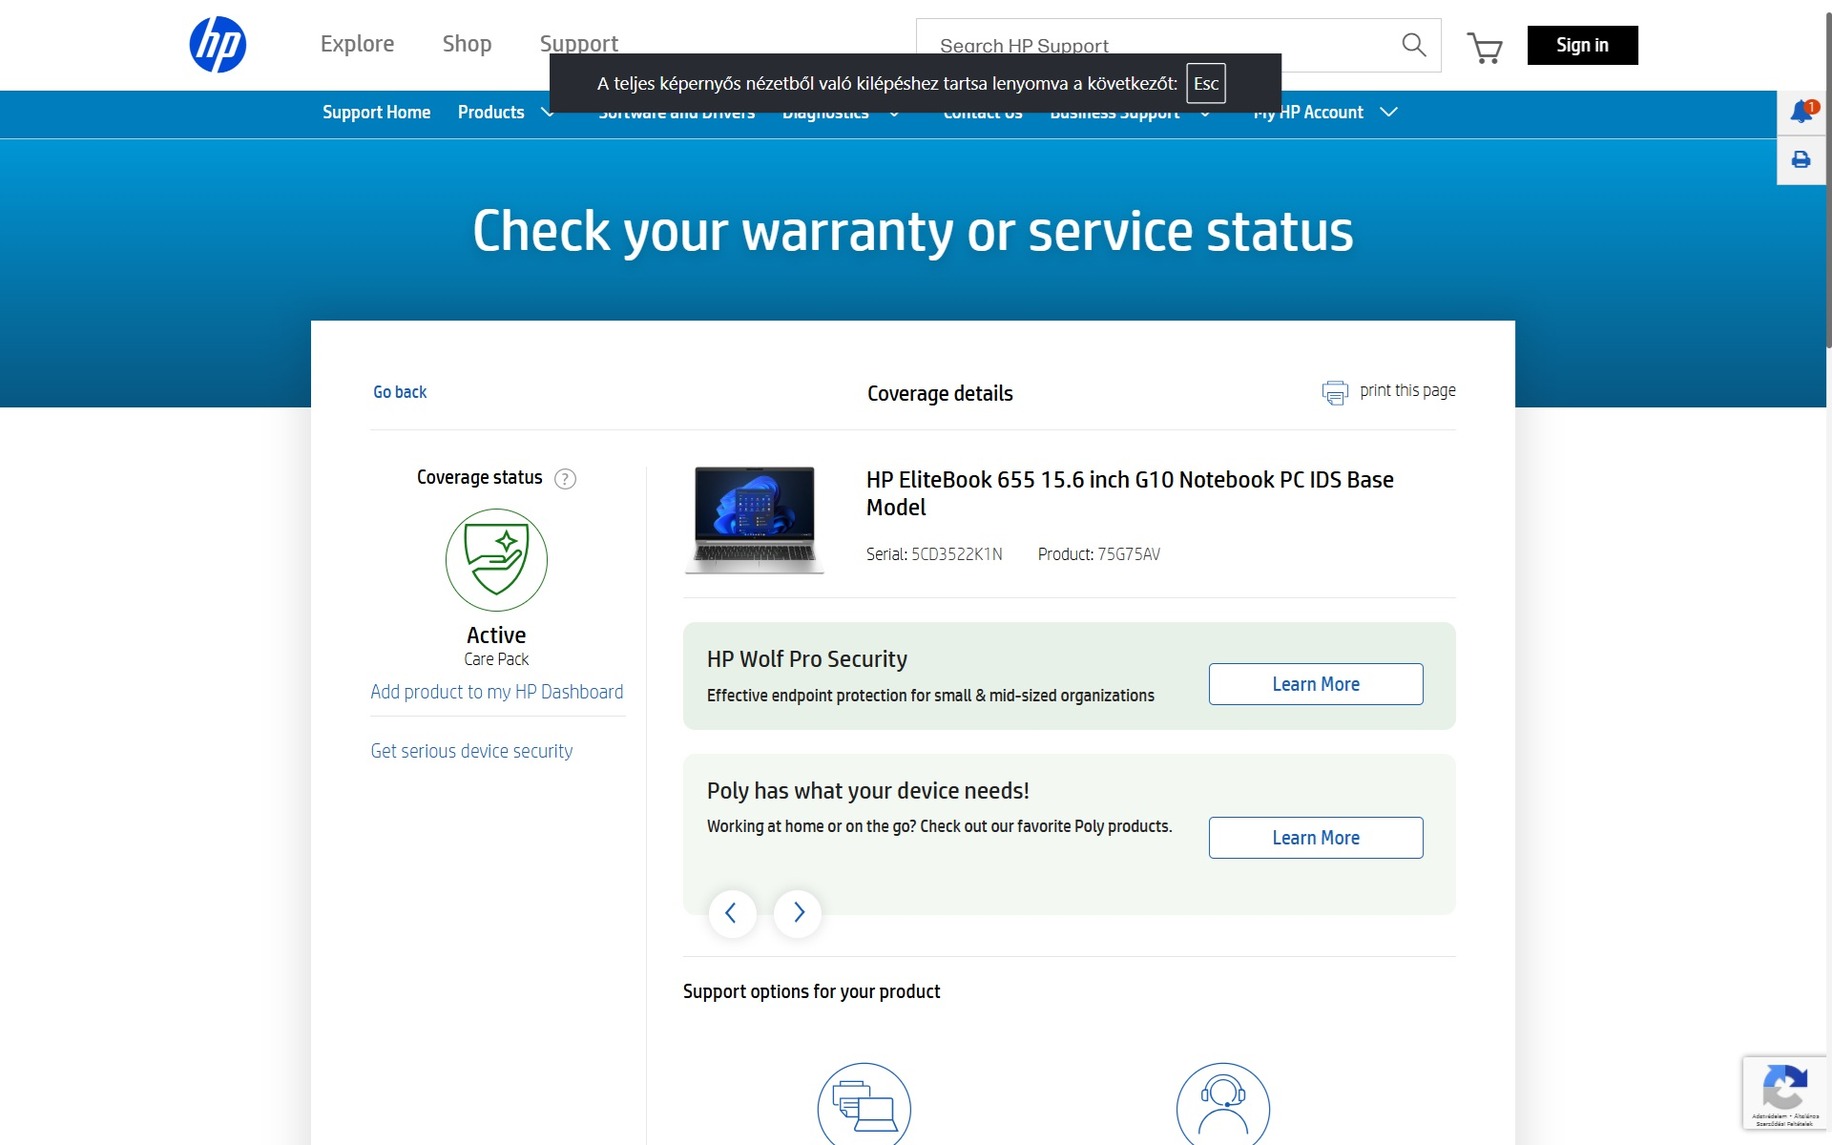The height and width of the screenshot is (1145, 1832).
Task: Click Get serious device security link
Action: [x=471, y=751]
